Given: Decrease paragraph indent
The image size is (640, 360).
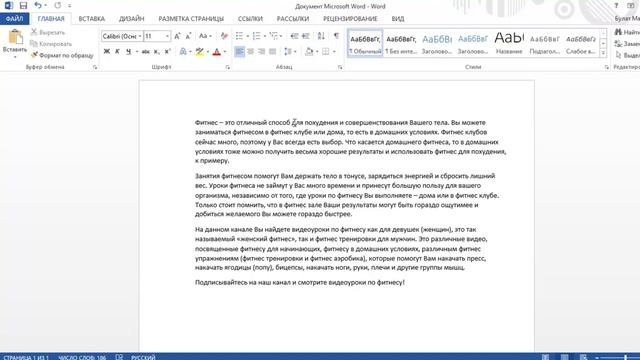Looking at the screenshot, I should [294, 36].
